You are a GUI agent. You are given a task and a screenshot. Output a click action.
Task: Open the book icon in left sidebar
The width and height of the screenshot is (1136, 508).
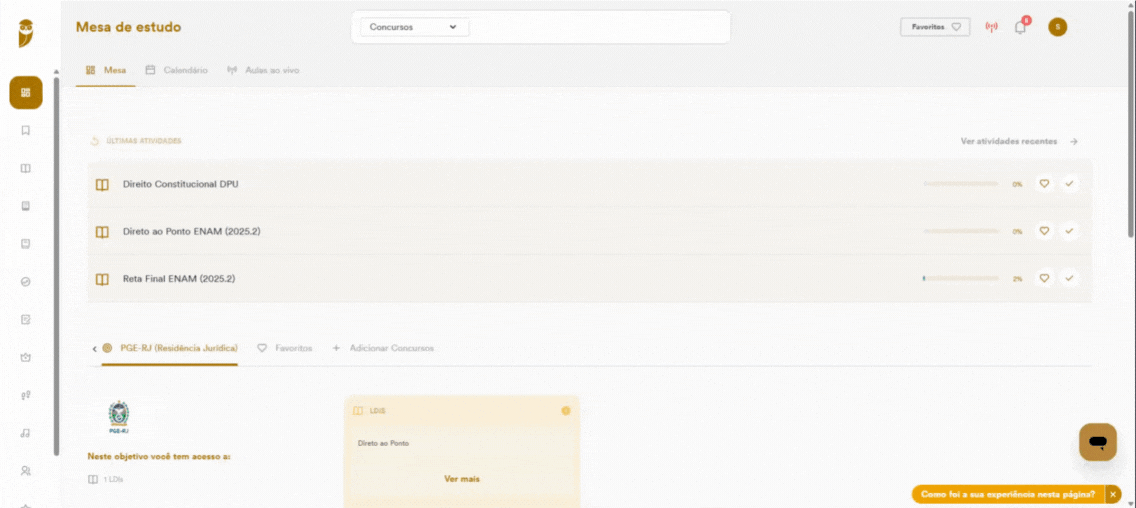(x=25, y=168)
